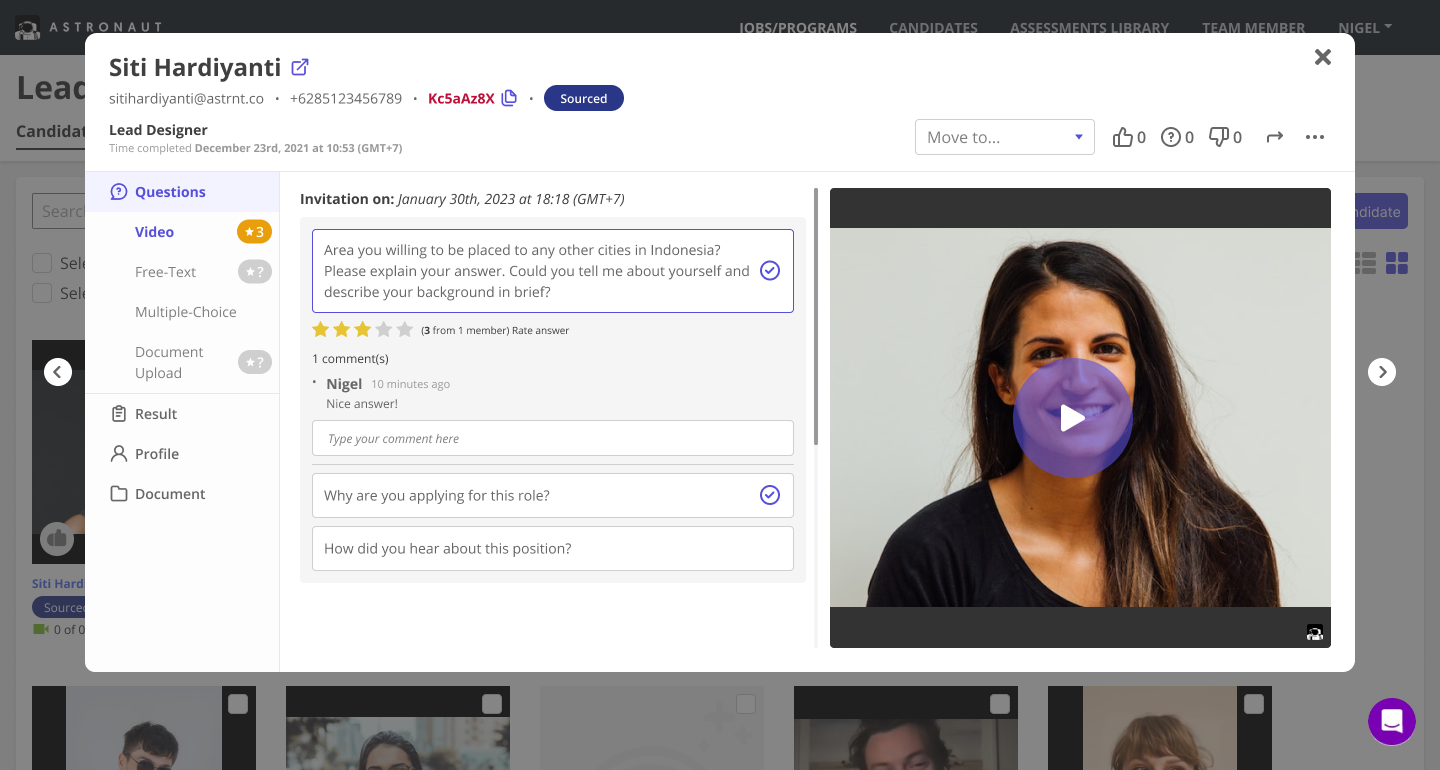Switch to grid view in background page
The image size is (1440, 770).
pos(1397,263)
